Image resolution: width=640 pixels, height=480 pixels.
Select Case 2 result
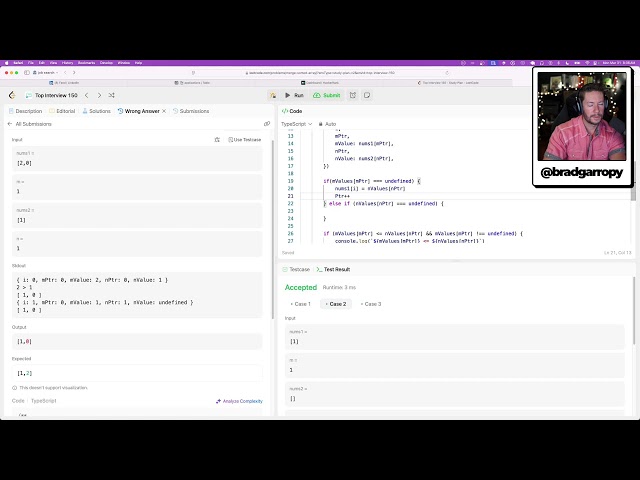(x=336, y=304)
